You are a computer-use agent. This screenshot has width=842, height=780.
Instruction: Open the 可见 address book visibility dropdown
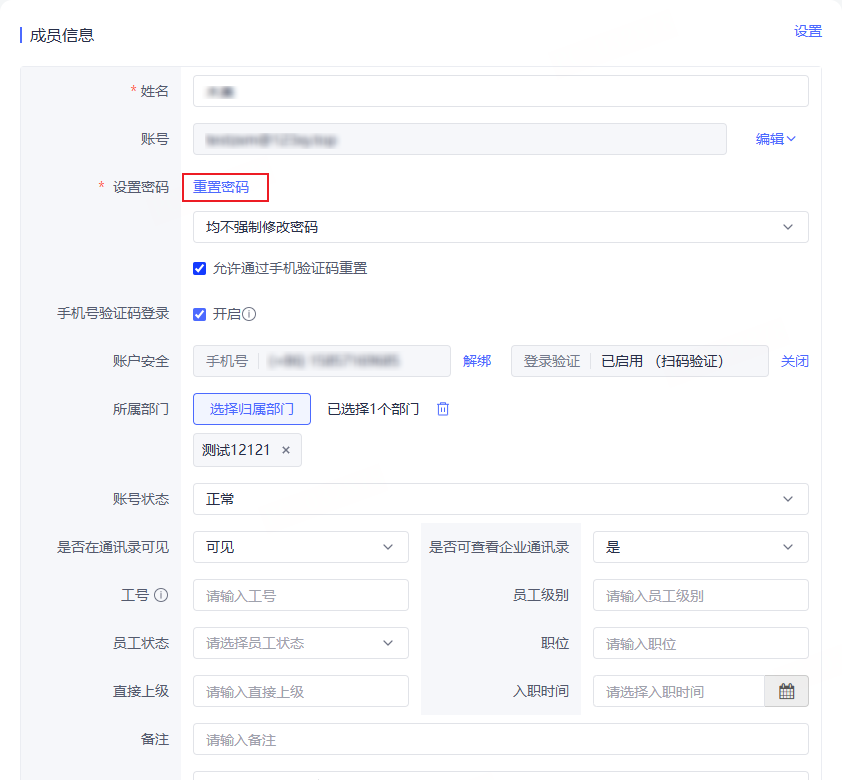(301, 547)
